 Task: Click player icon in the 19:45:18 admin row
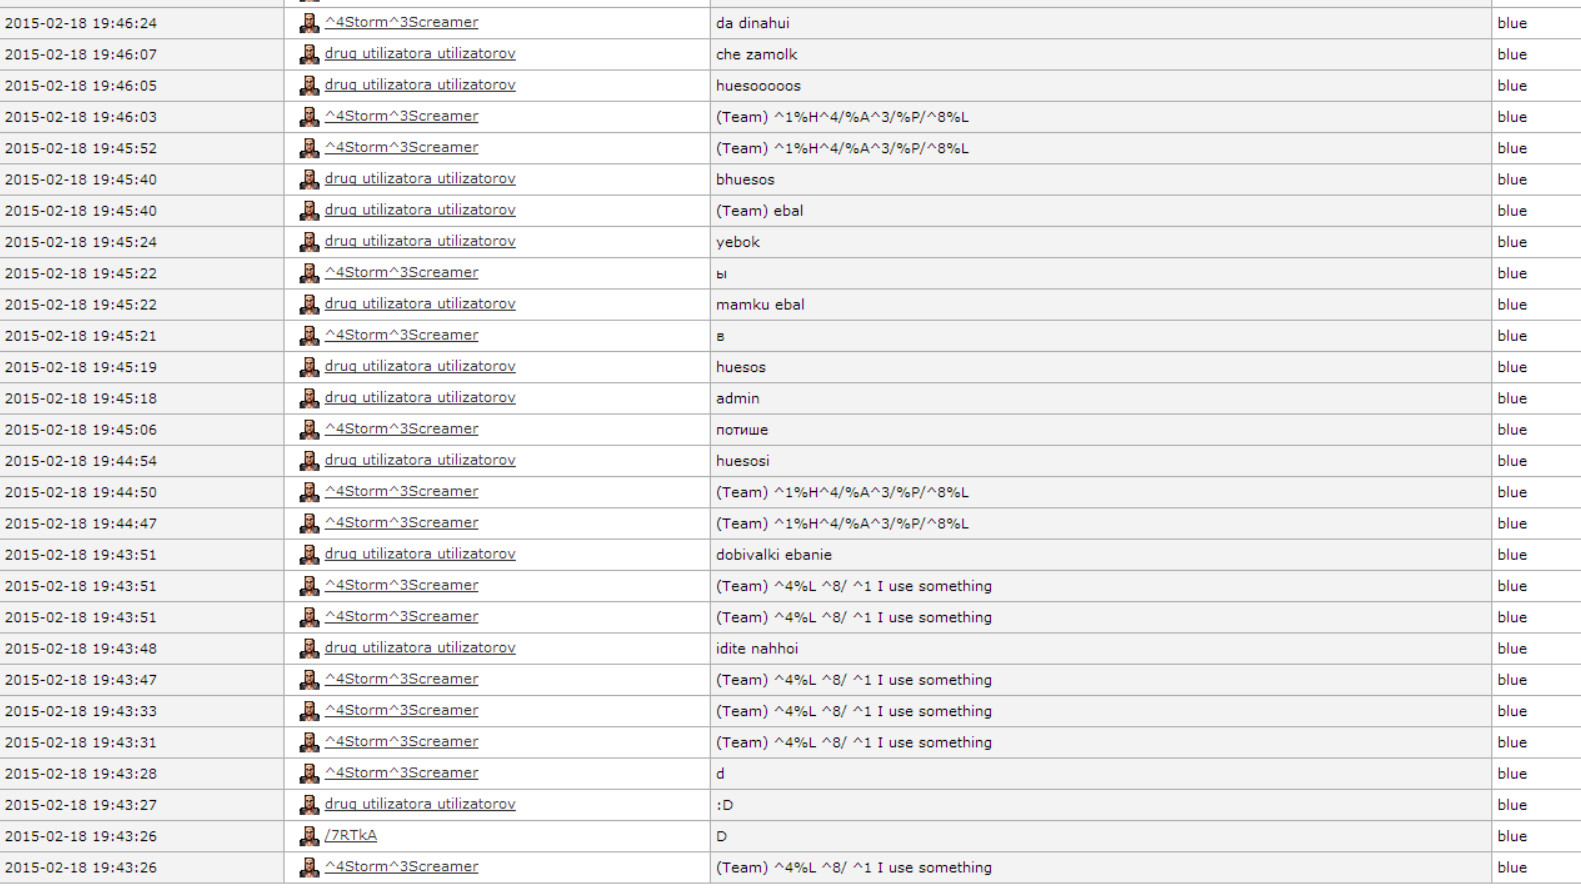point(309,398)
